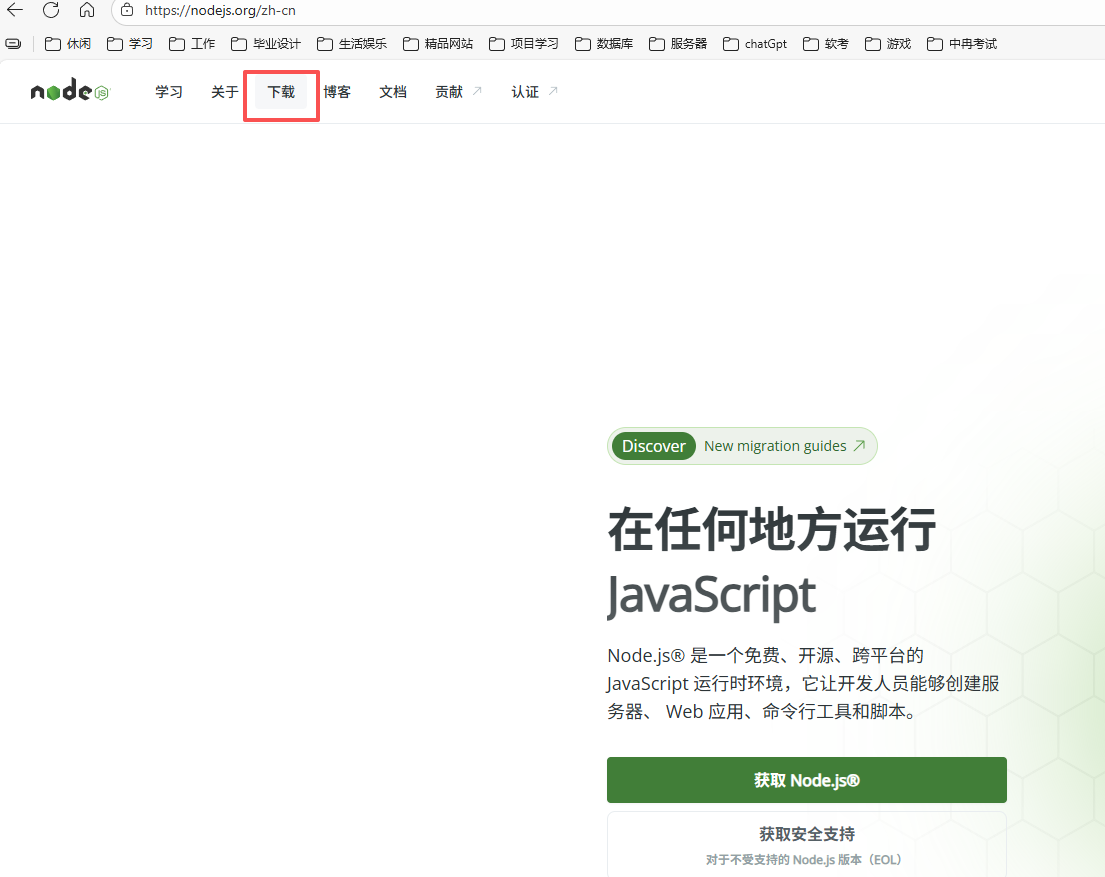Open the 生活娱乐 bookmark folder
The width and height of the screenshot is (1105, 877).
(x=352, y=44)
